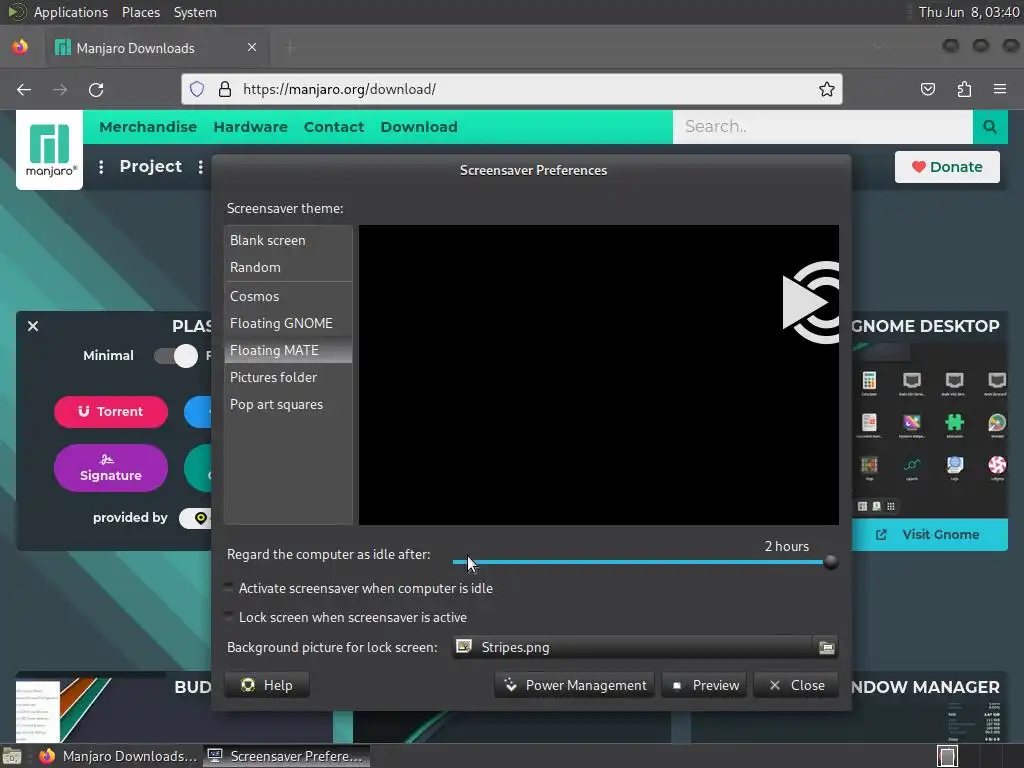
Task: Open the Merchandise link
Action: pyautogui.click(x=148, y=127)
